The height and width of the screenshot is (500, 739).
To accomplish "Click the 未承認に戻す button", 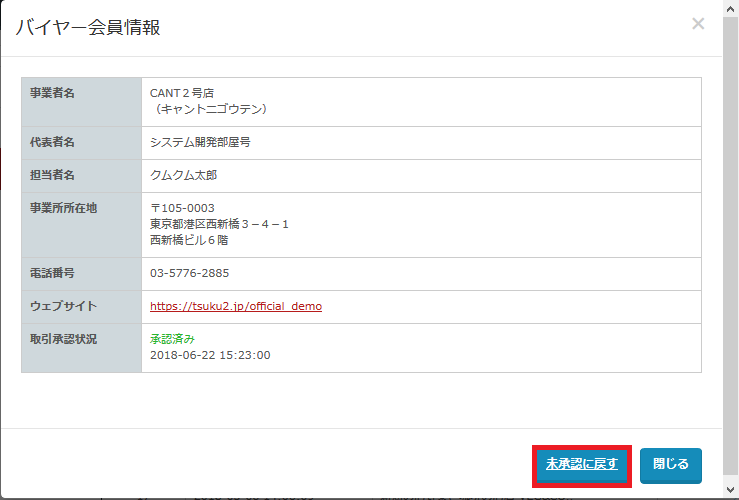I will point(581,464).
